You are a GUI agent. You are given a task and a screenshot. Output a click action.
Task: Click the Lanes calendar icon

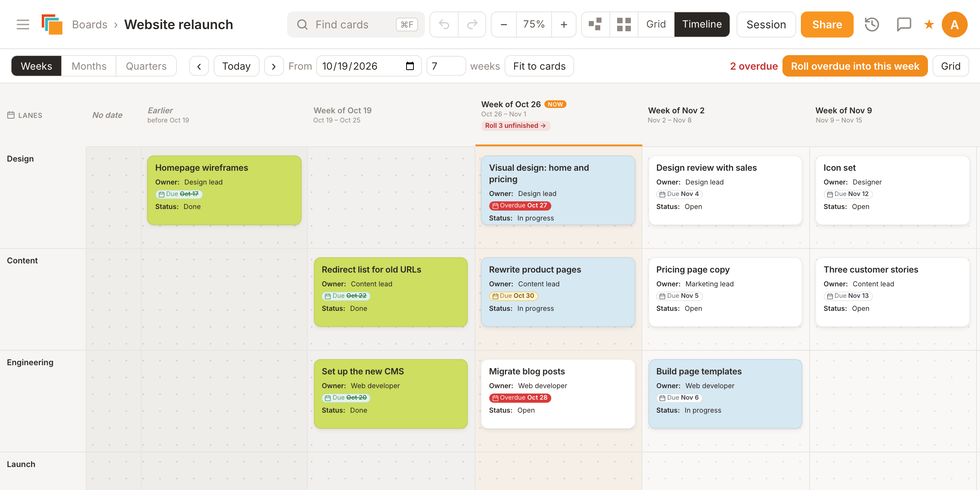coord(11,115)
